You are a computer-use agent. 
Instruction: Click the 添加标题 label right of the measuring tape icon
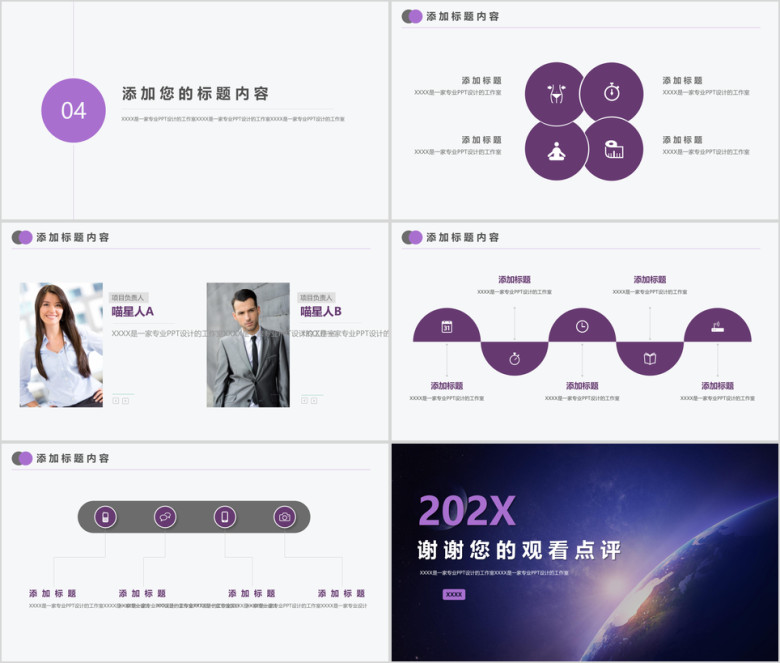click(x=682, y=140)
